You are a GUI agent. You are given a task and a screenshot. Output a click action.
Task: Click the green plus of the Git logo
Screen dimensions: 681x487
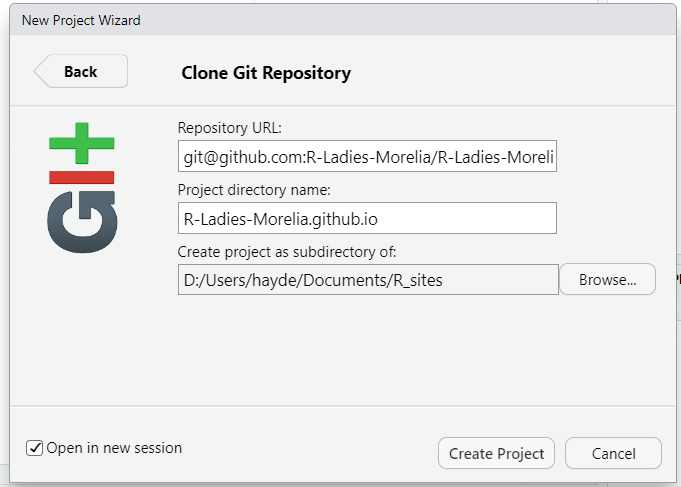(x=83, y=143)
